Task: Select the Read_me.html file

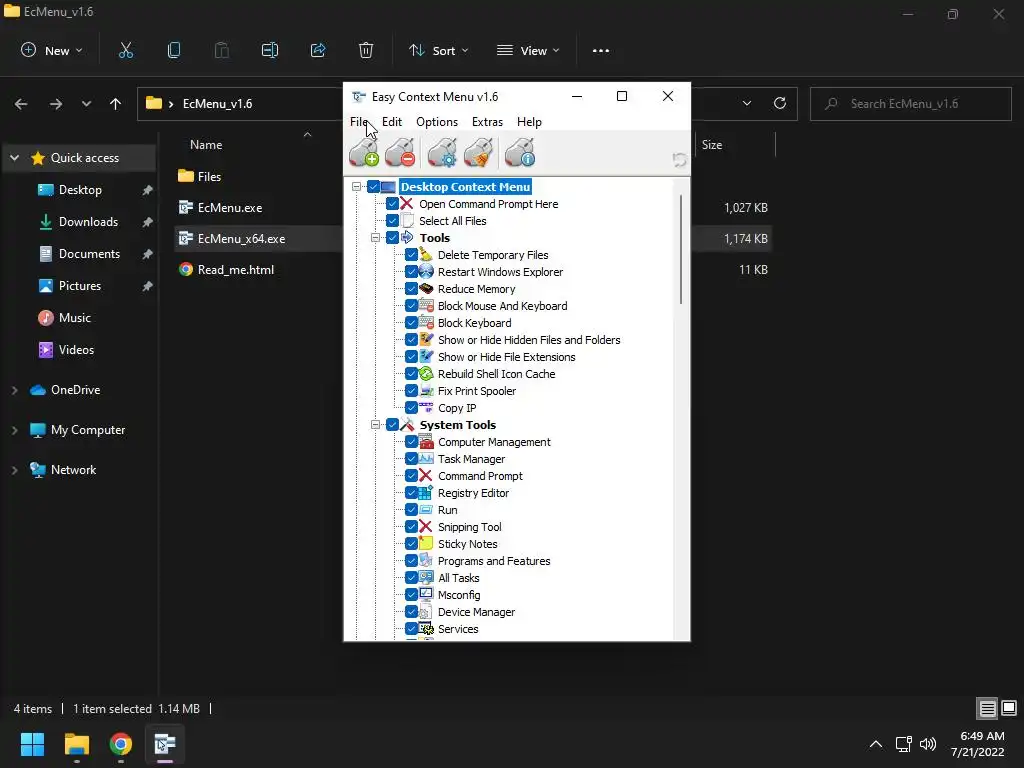Action: (236, 270)
